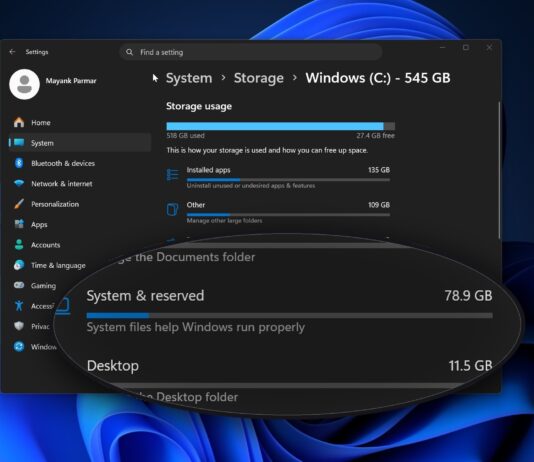Click the 27.4 GB free label

click(376, 136)
